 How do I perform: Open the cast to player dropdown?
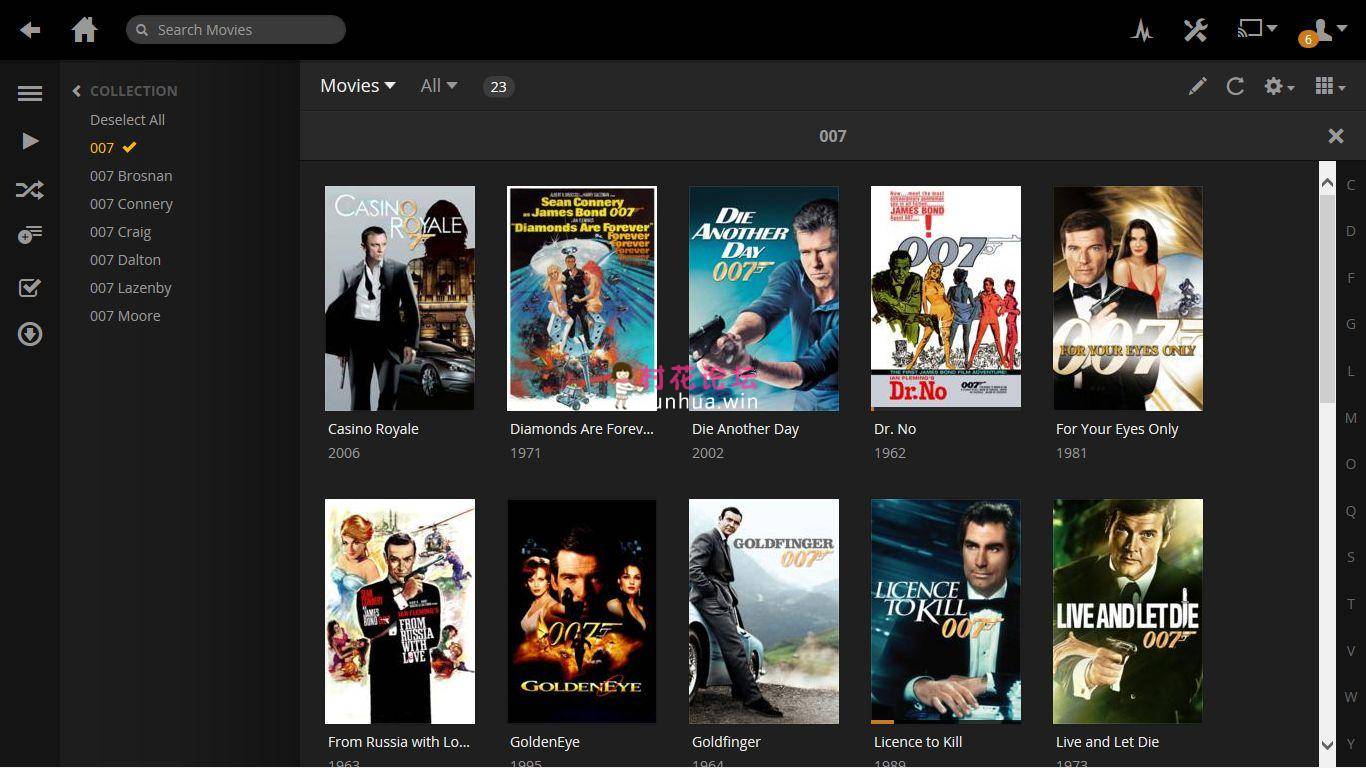coord(1257,29)
